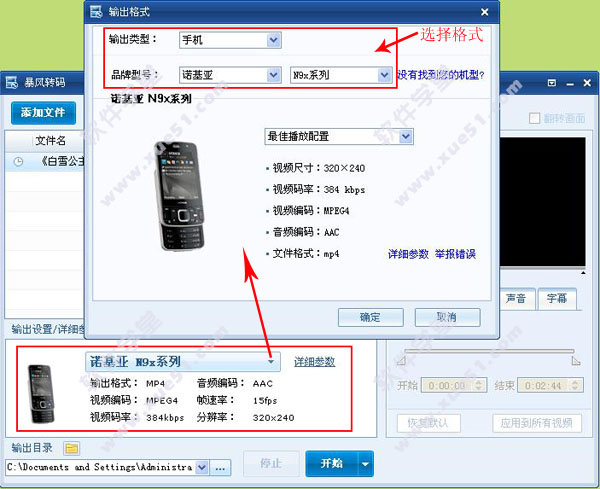Open the arrow menu beside 开始

[365, 464]
